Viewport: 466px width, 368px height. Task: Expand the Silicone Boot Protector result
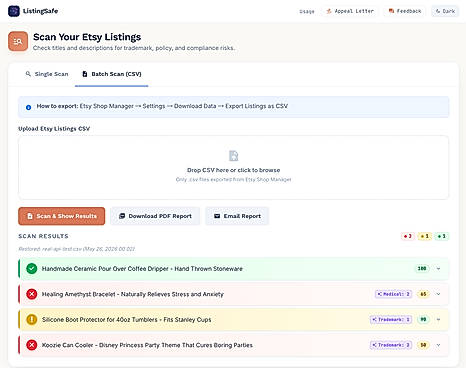438,320
